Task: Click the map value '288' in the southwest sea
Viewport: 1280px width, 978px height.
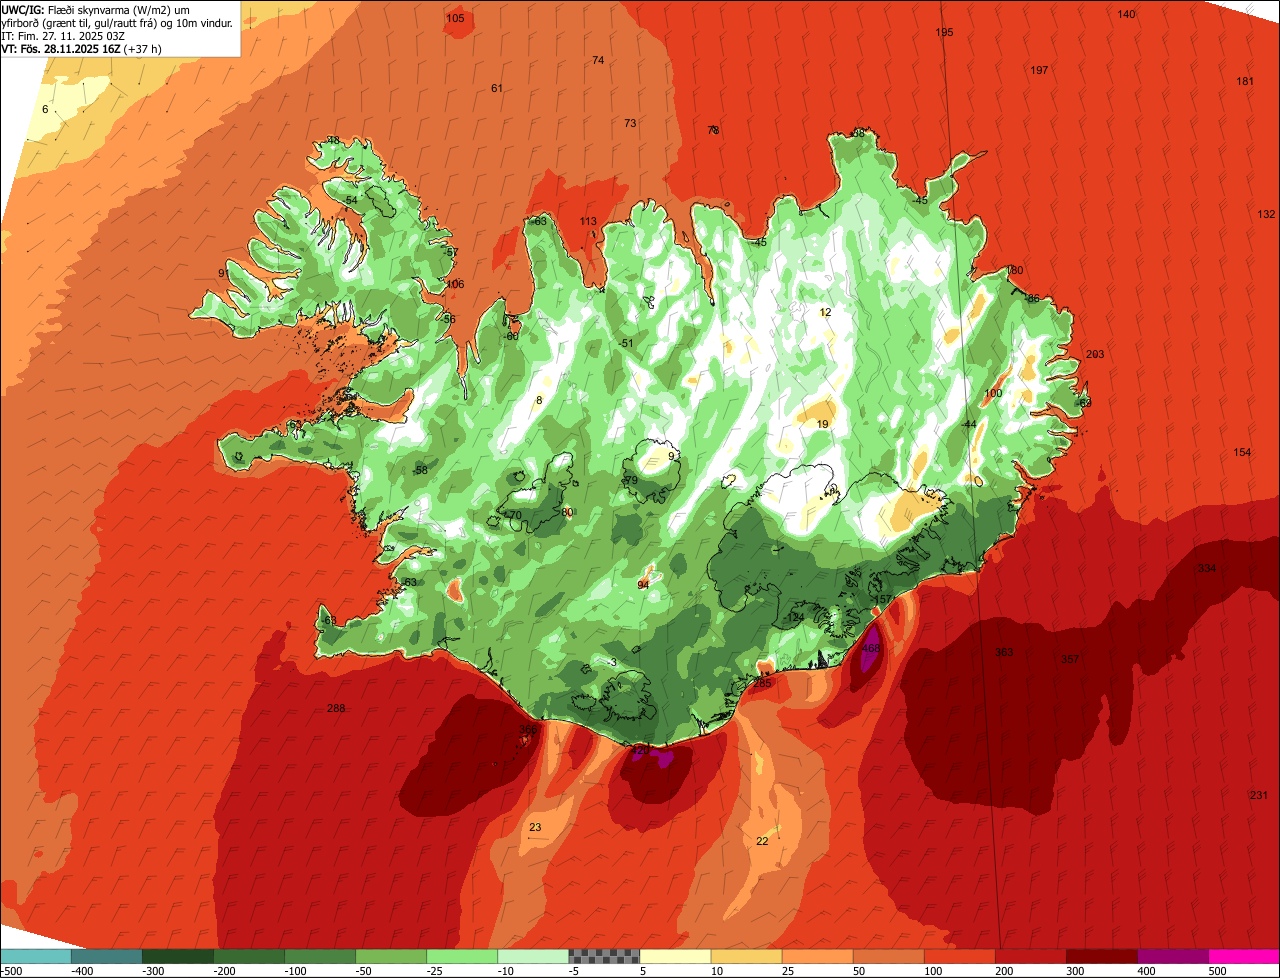Action: (x=336, y=708)
